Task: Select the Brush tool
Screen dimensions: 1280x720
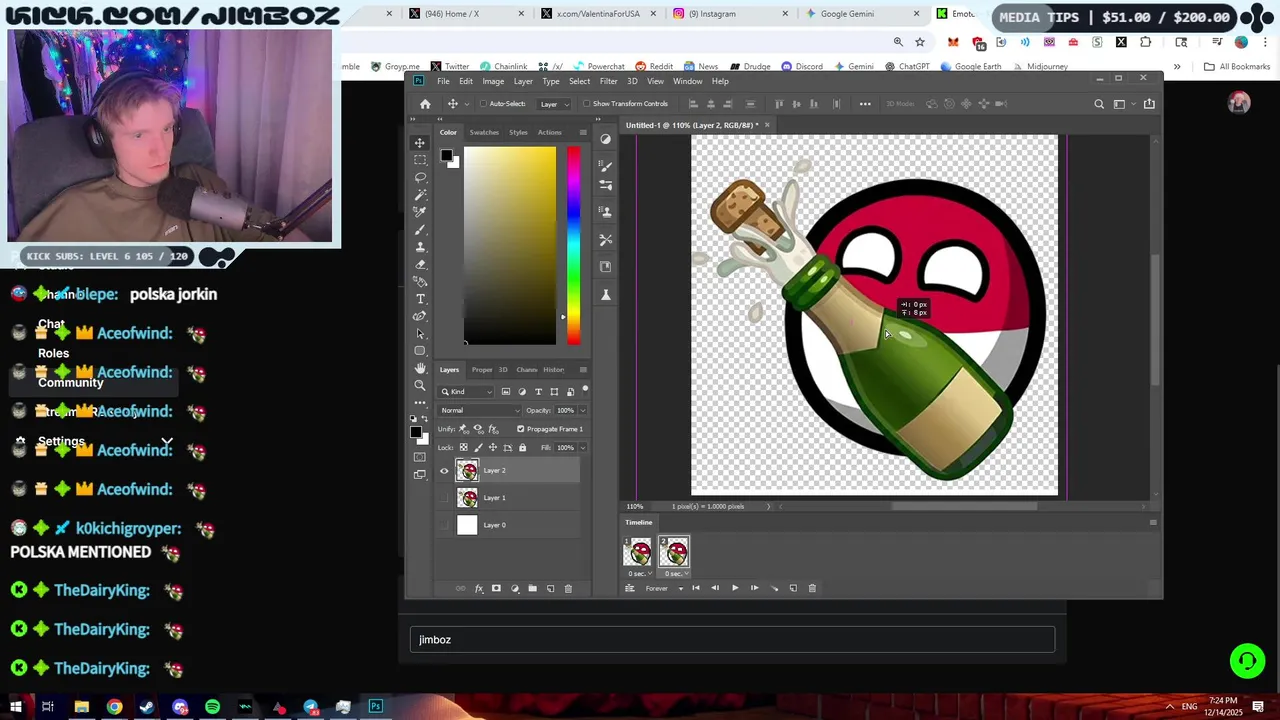Action: click(x=420, y=229)
